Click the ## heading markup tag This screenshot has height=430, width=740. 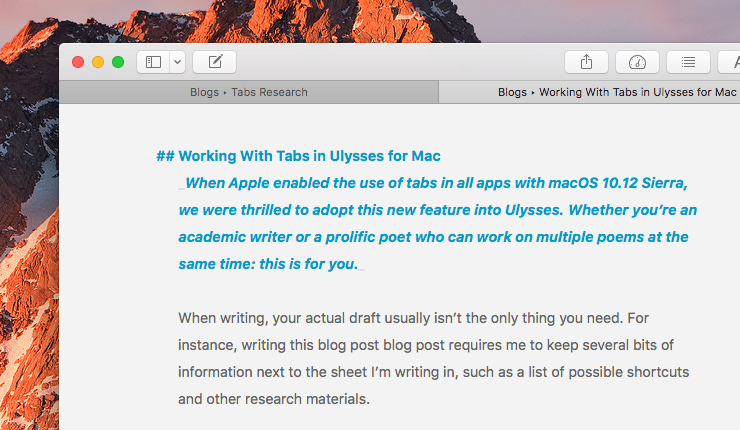pyautogui.click(x=166, y=156)
